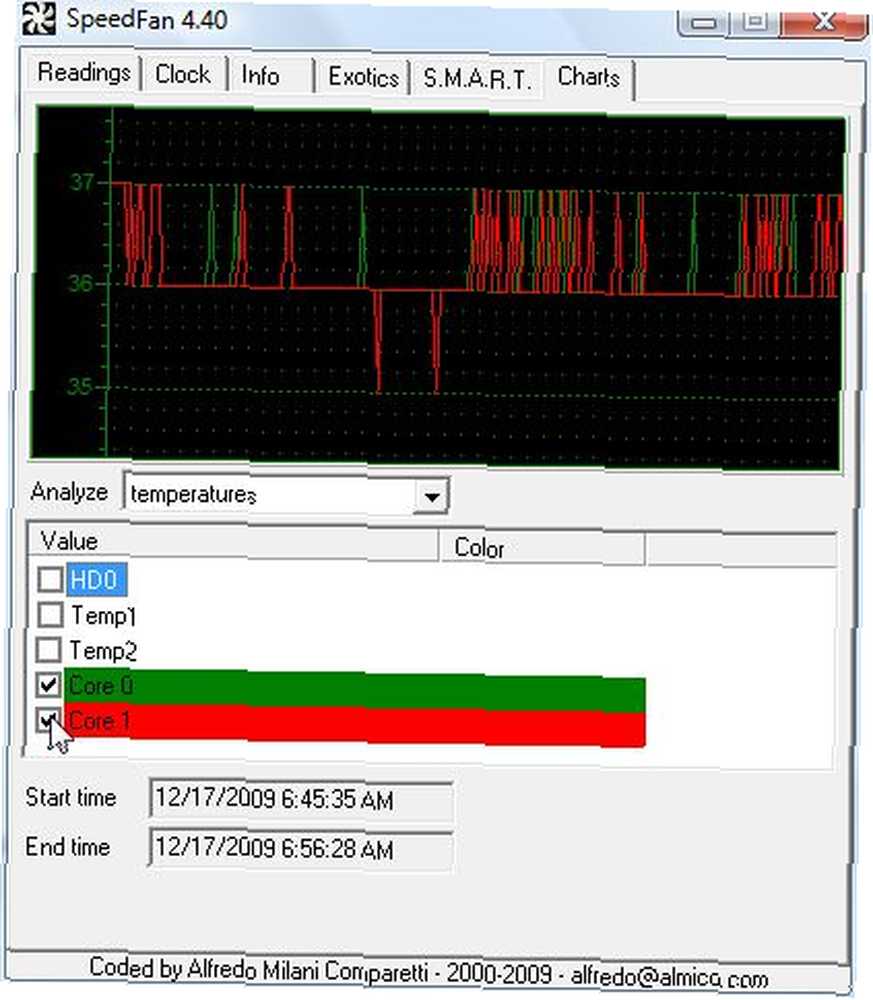Select the Charts tab
The image size is (873, 1000).
[589, 77]
